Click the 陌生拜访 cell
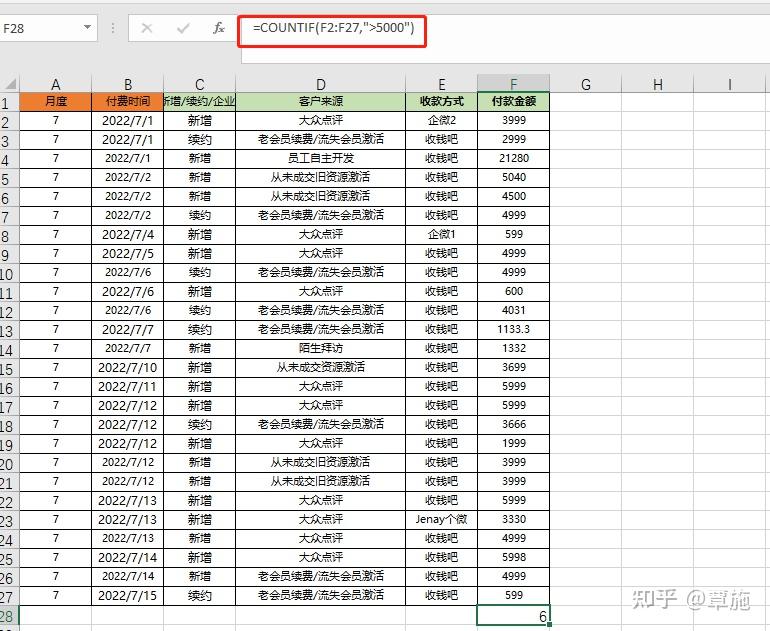770x631 pixels. click(321, 349)
